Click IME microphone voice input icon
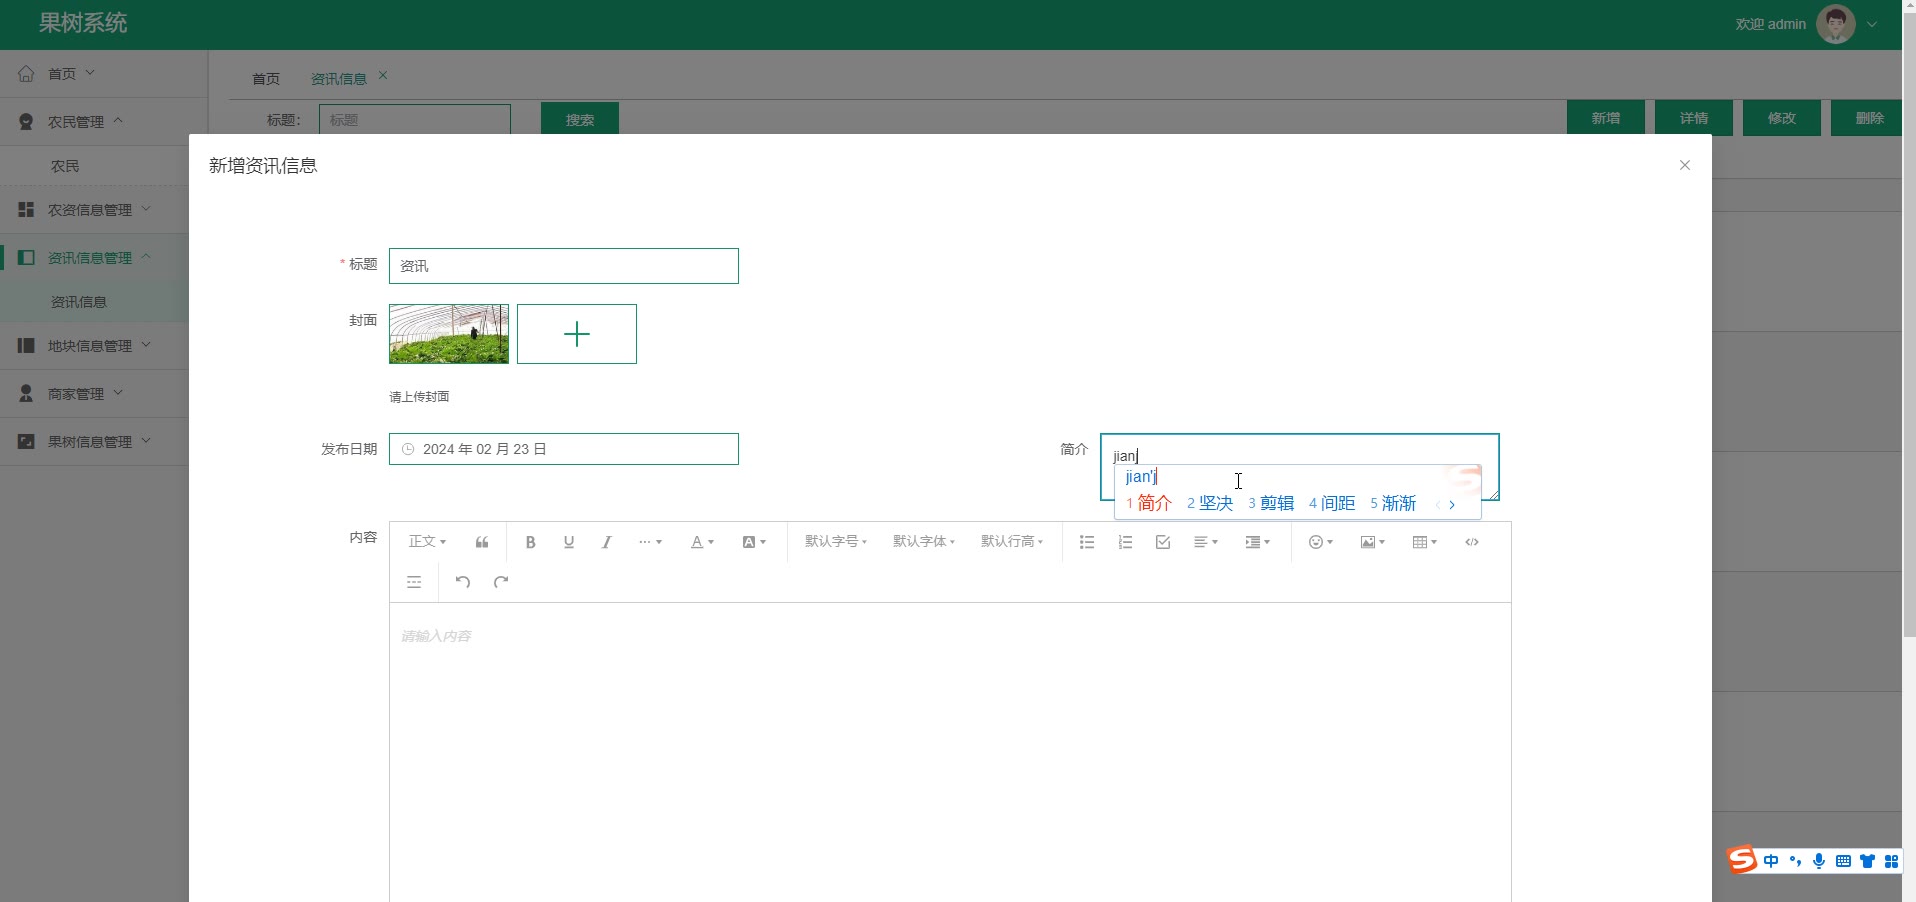 point(1819,861)
